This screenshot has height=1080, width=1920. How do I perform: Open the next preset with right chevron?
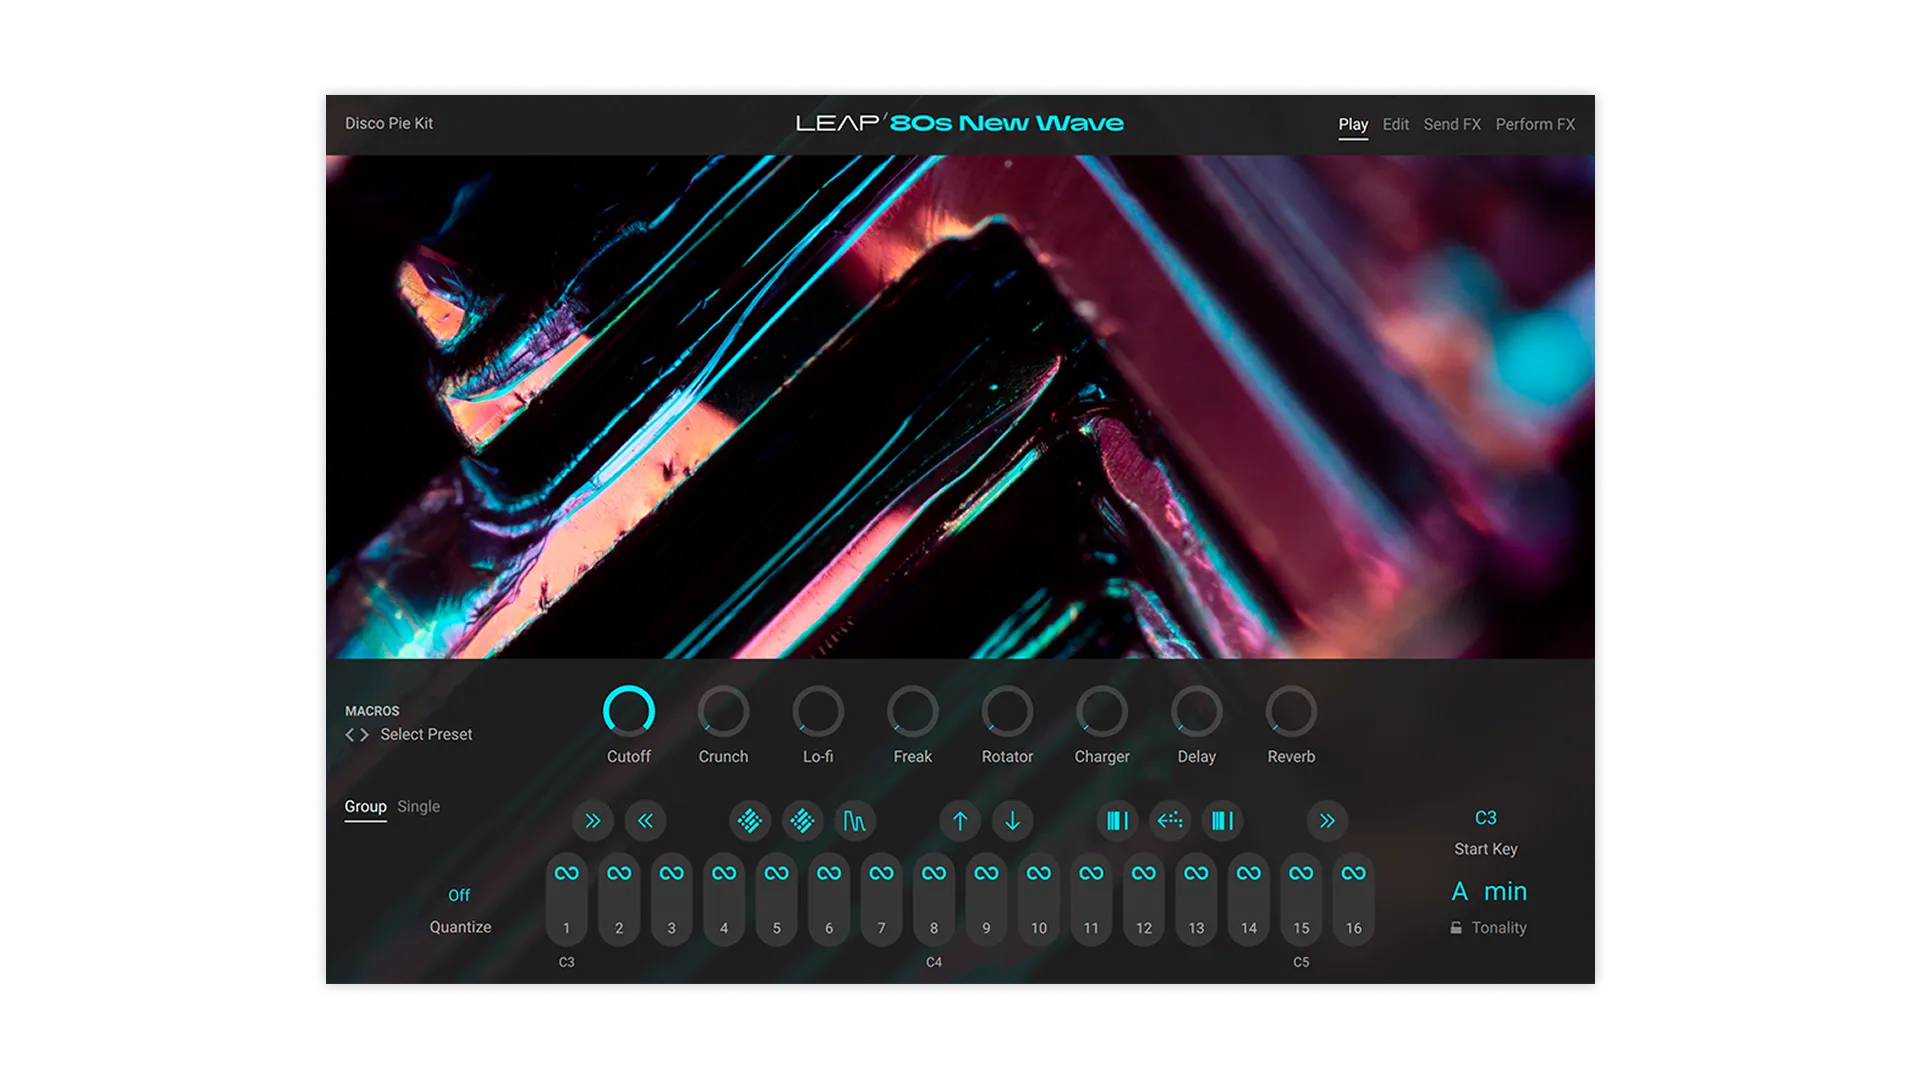tap(364, 735)
